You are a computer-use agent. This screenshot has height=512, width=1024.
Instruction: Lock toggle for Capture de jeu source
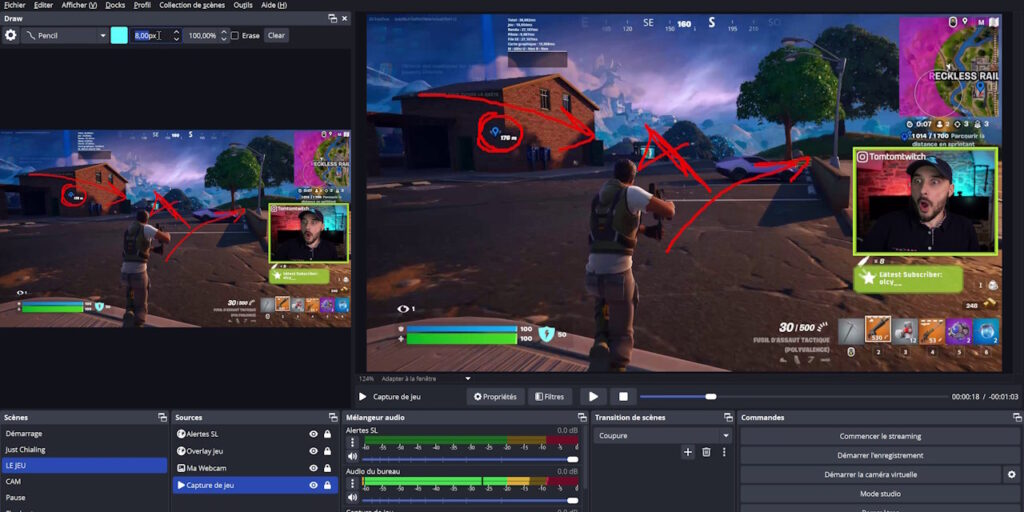[327, 485]
